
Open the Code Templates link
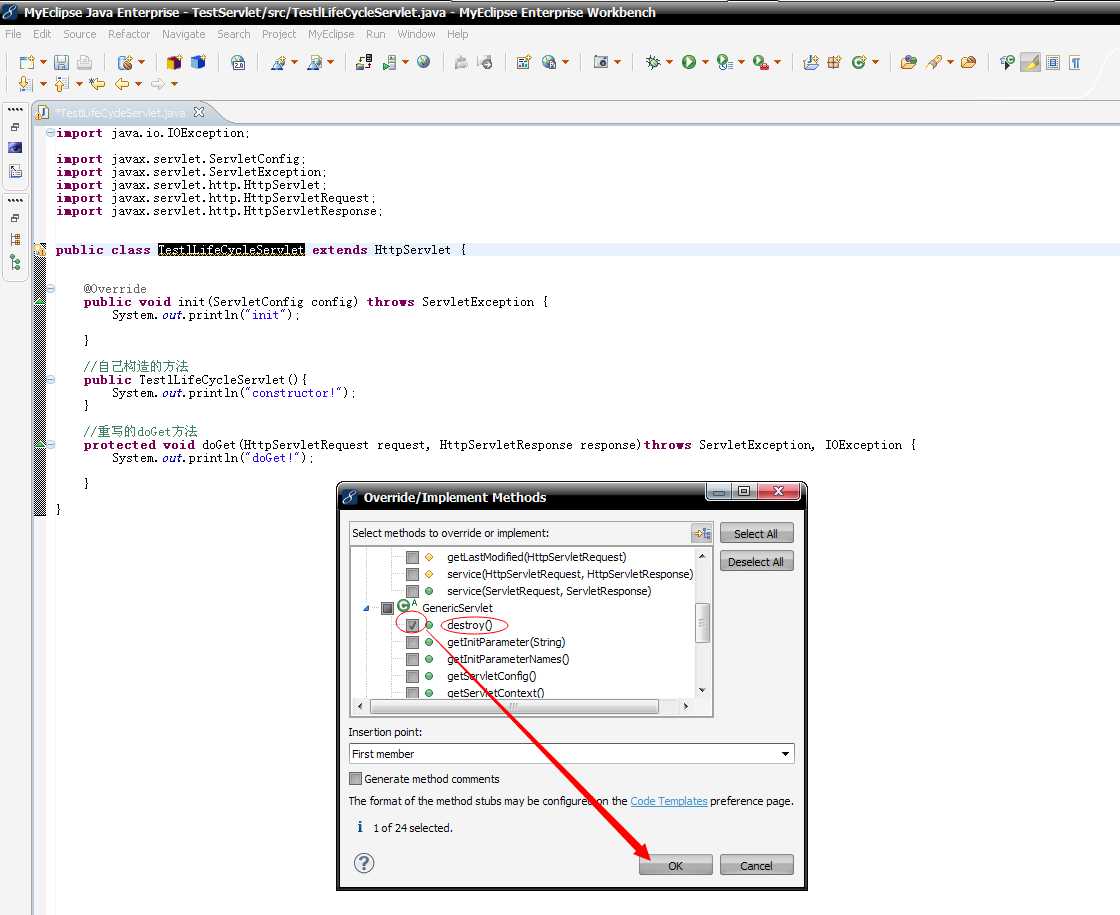[669, 801]
